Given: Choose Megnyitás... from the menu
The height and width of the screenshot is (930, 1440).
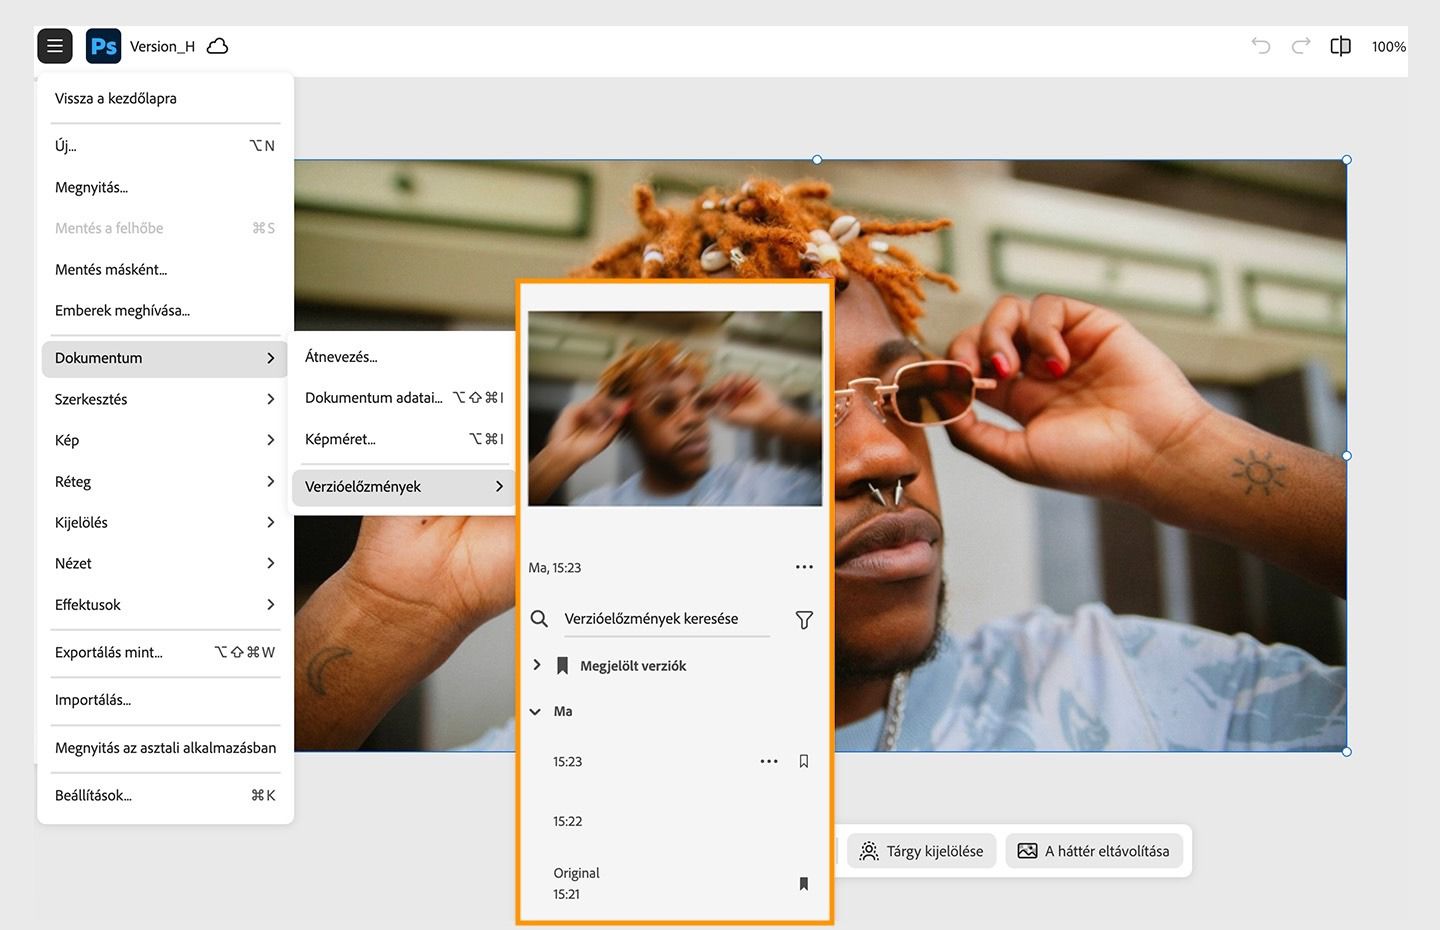Looking at the screenshot, I should (x=165, y=187).
